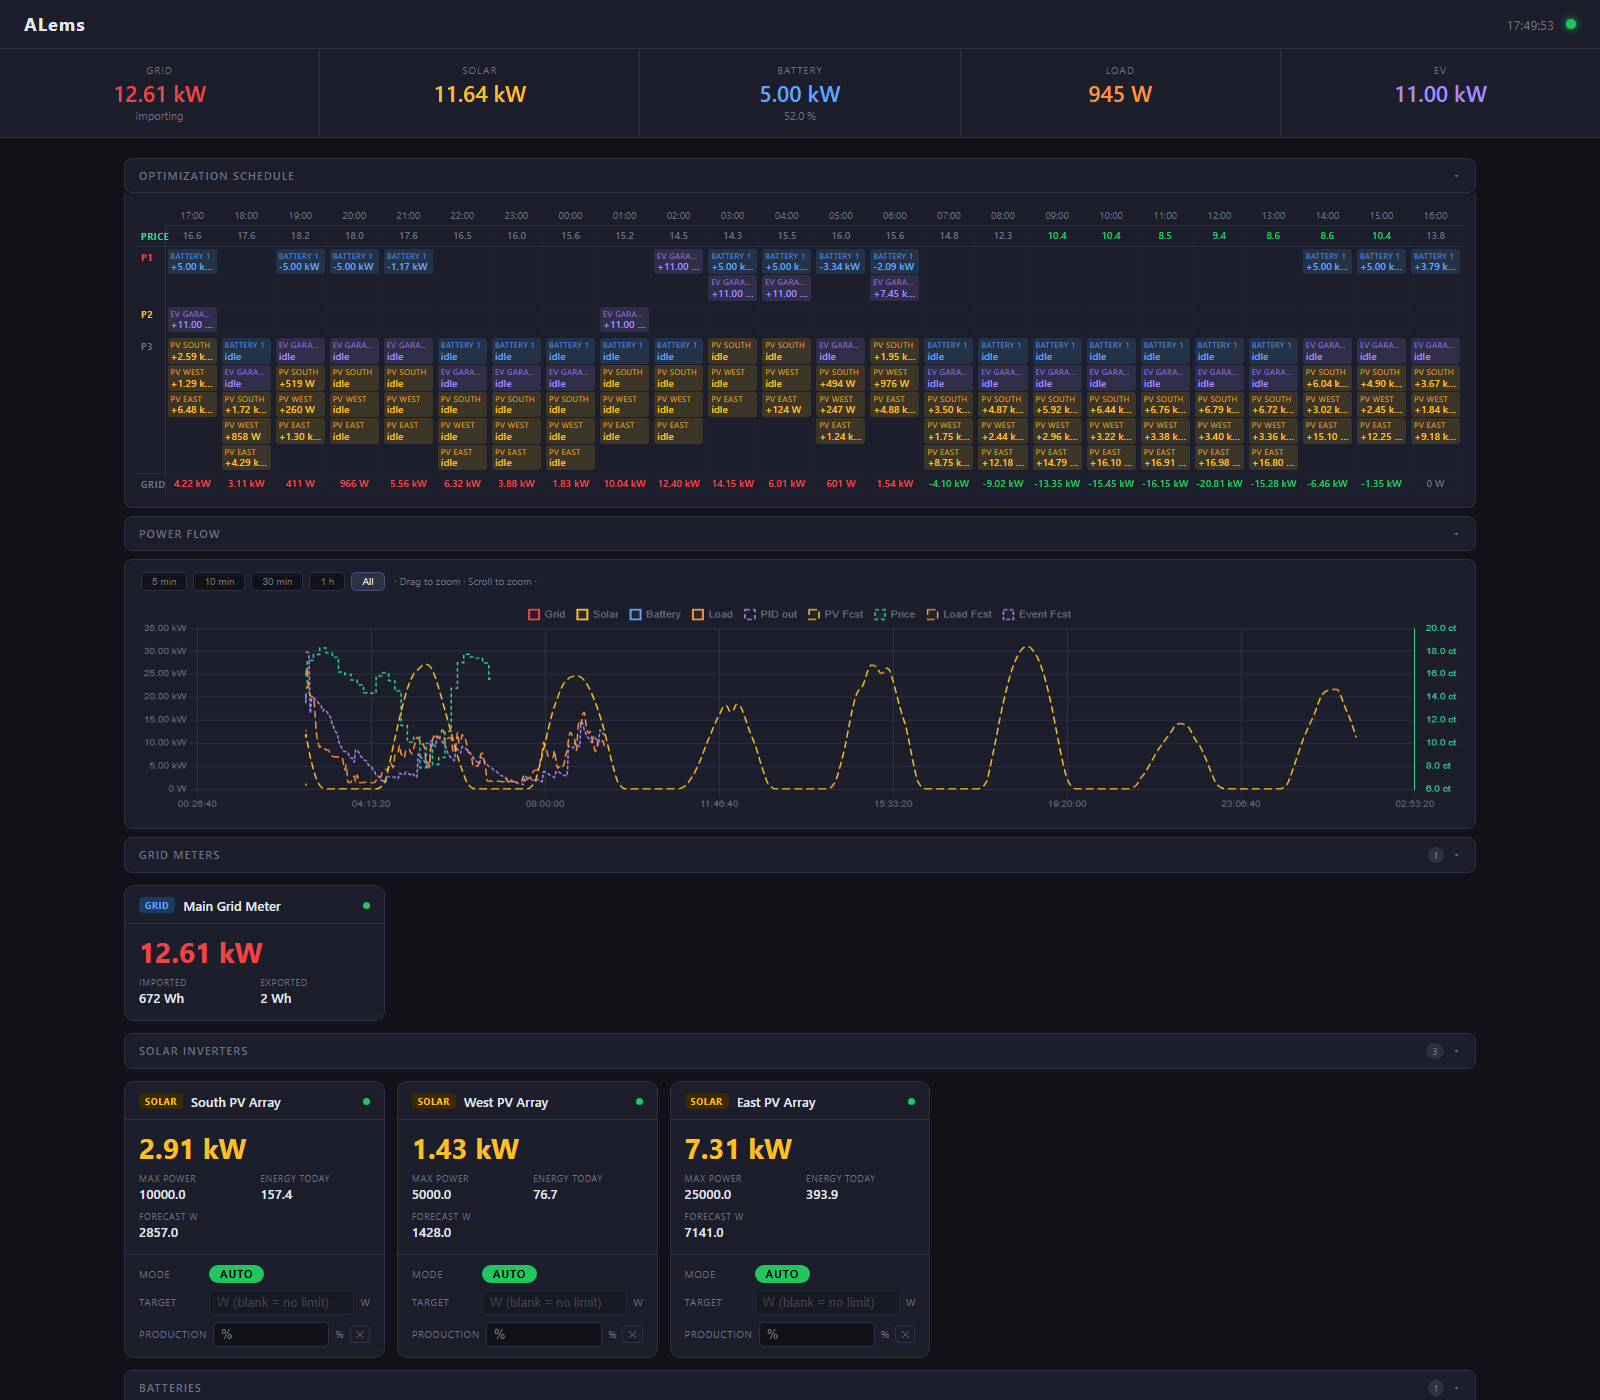The image size is (1600, 1400).
Task: Toggle PV Fcst color swatch in legend
Action: (x=814, y=614)
